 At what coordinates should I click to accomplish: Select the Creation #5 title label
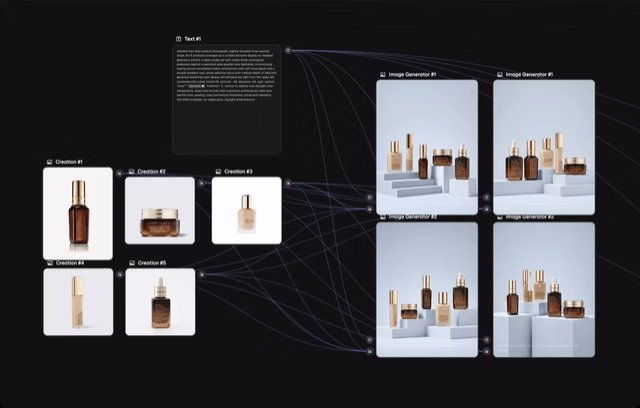152,263
